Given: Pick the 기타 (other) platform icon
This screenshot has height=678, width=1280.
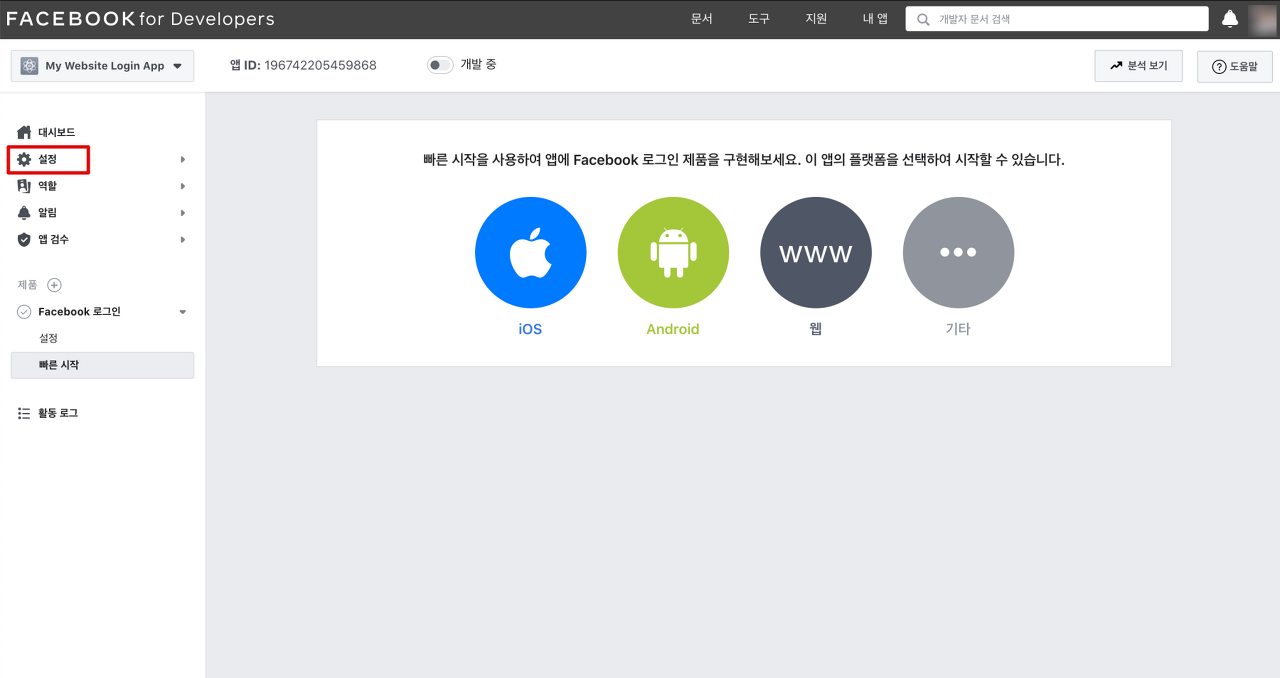Looking at the screenshot, I should click(x=958, y=252).
